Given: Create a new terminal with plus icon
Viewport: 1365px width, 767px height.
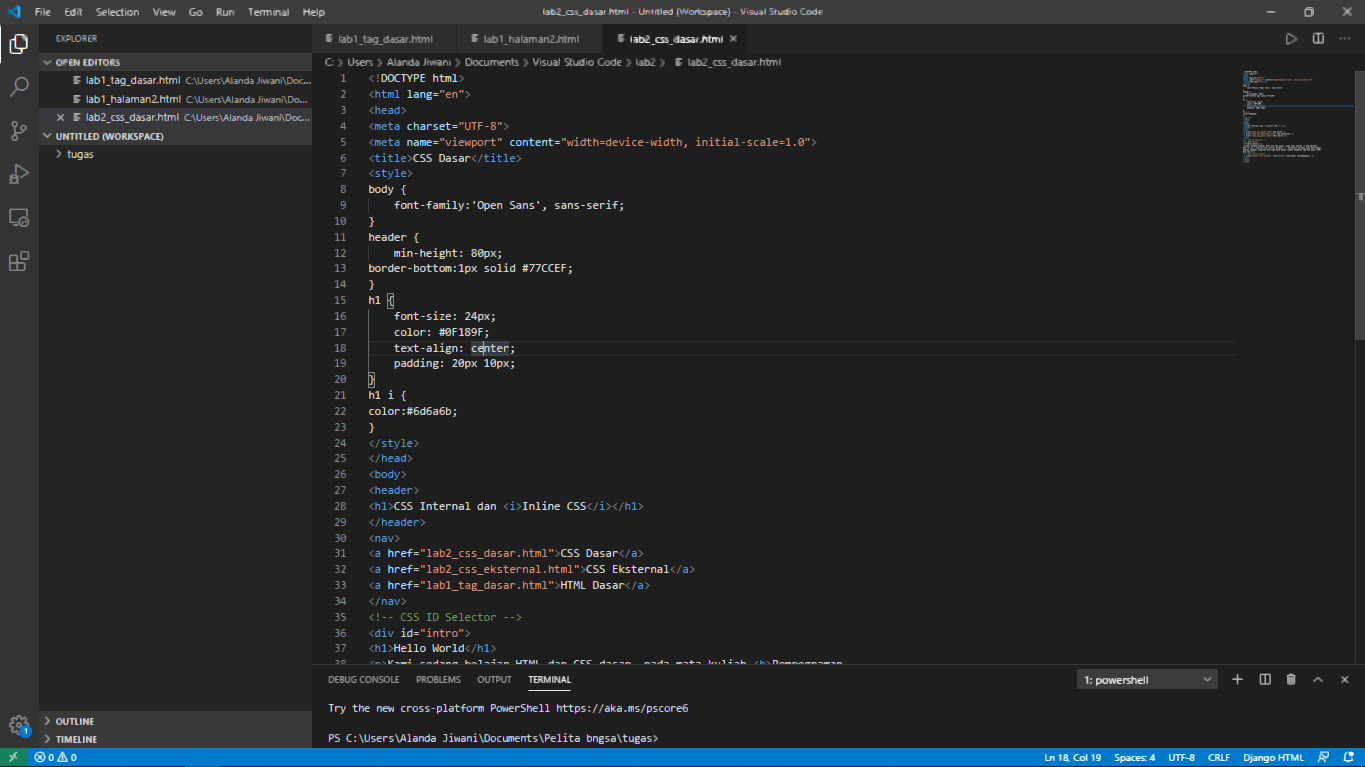Looking at the screenshot, I should point(1238,680).
